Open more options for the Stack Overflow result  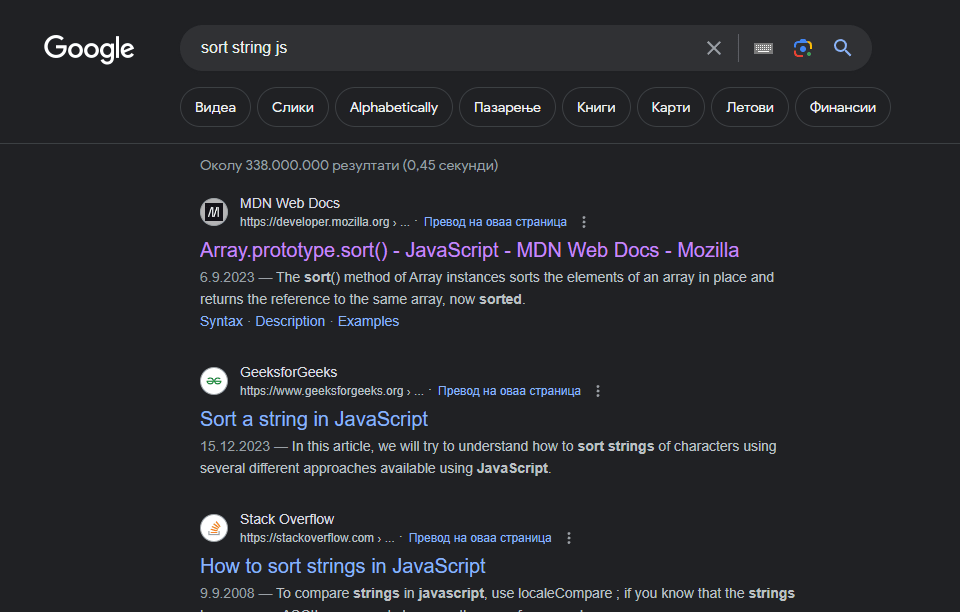tap(569, 537)
